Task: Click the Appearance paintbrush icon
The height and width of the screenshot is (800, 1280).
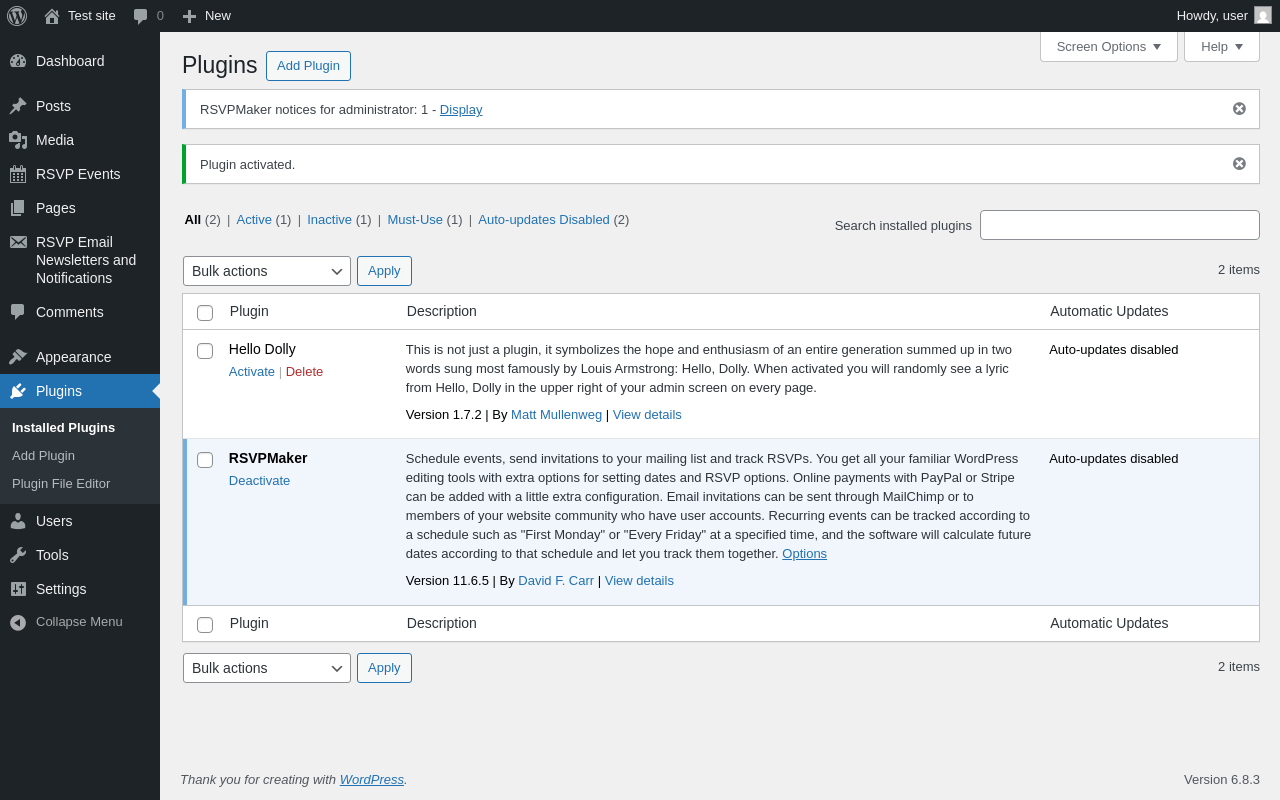Action: click(18, 357)
